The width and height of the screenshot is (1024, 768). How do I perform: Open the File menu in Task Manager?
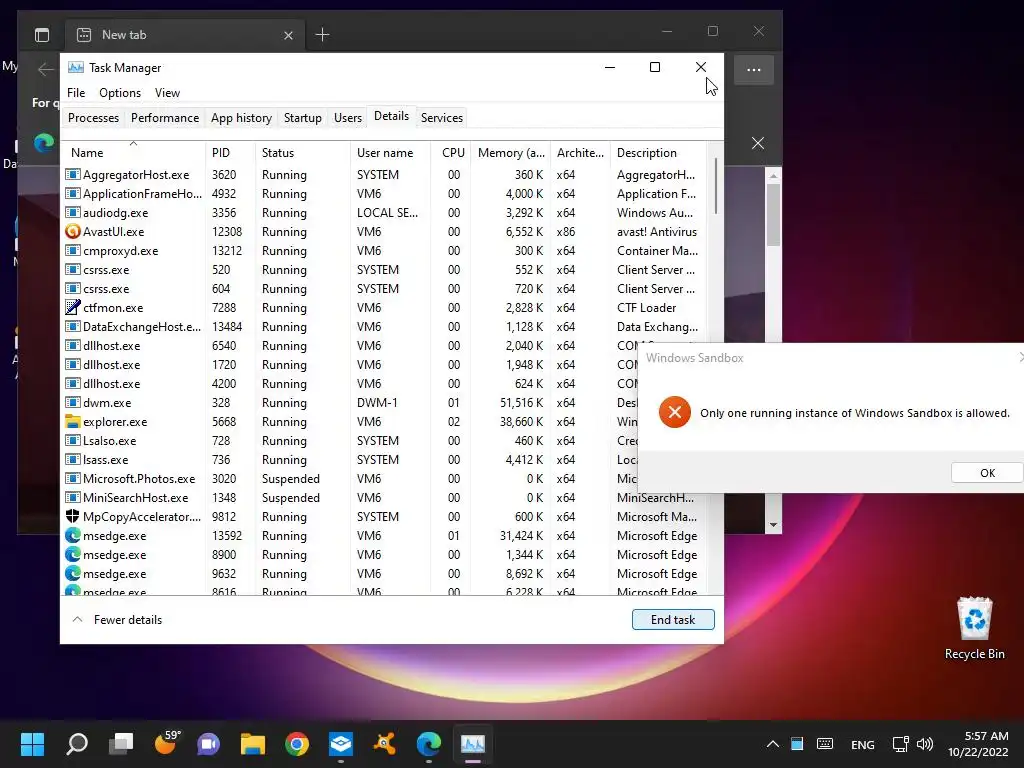pos(76,93)
